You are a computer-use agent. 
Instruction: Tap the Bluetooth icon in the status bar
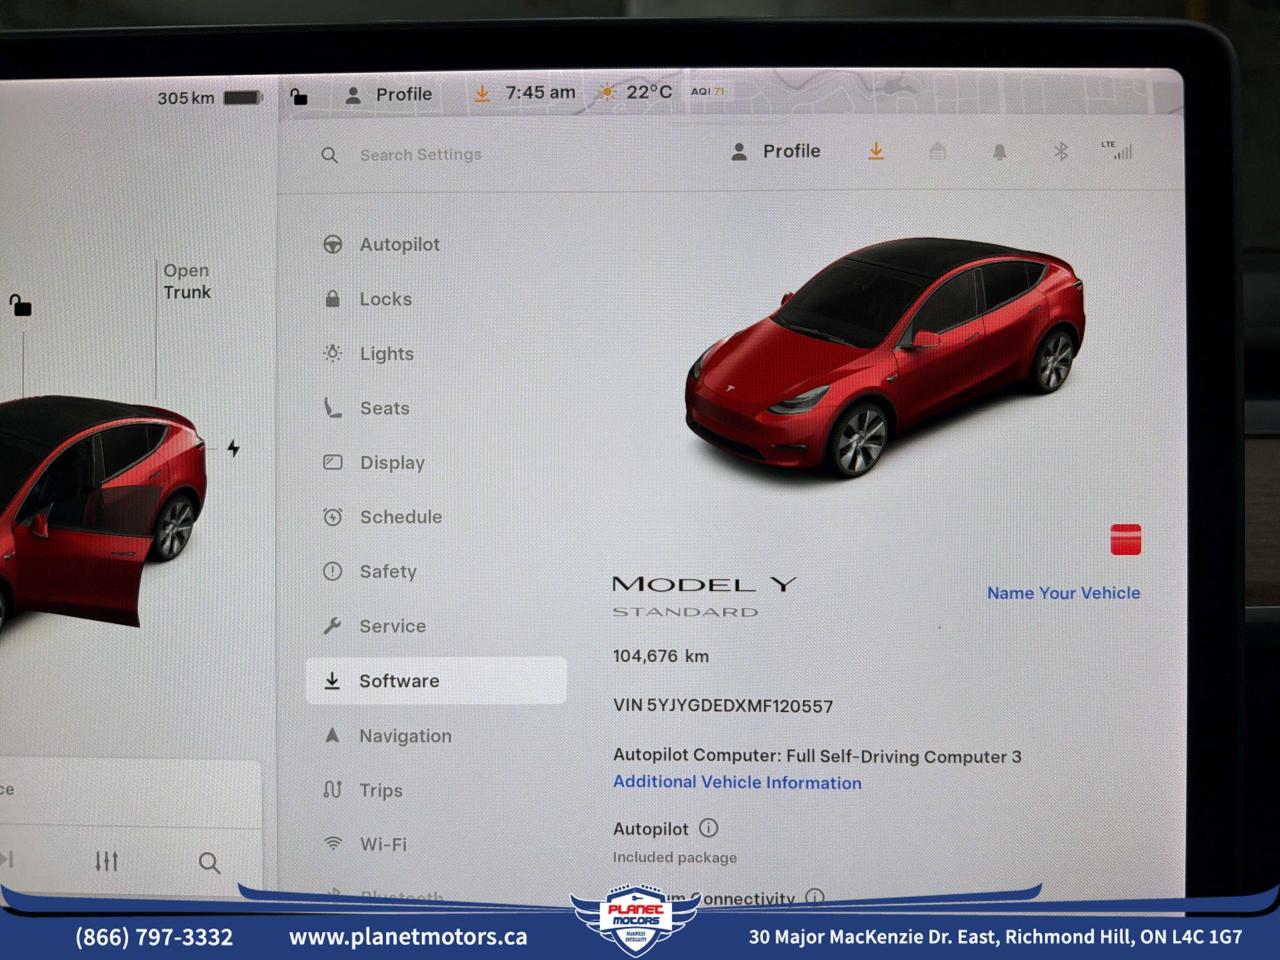(1061, 152)
